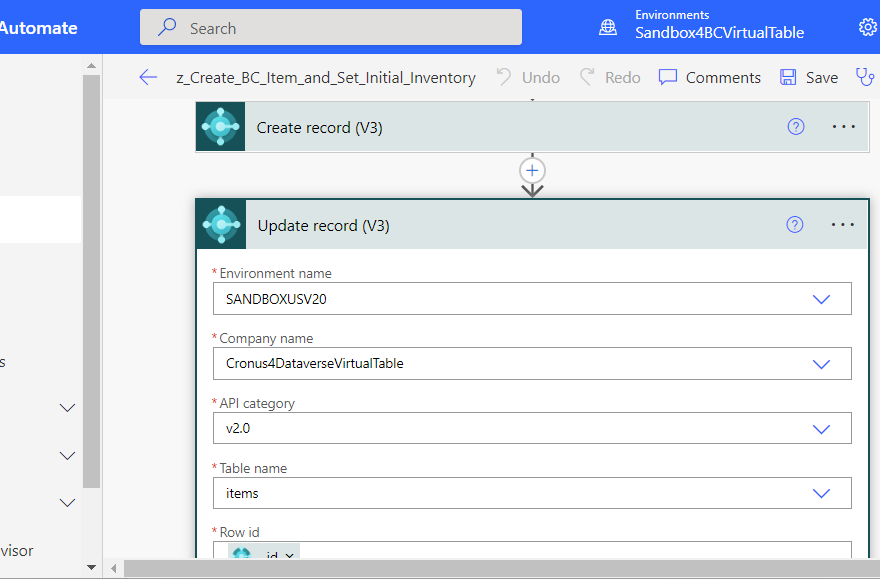Go back using the left arrow

point(148,77)
